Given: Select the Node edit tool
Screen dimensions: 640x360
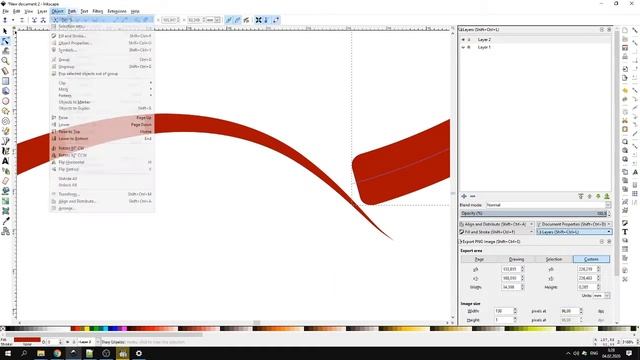Looking at the screenshot, I should pos(5,41).
